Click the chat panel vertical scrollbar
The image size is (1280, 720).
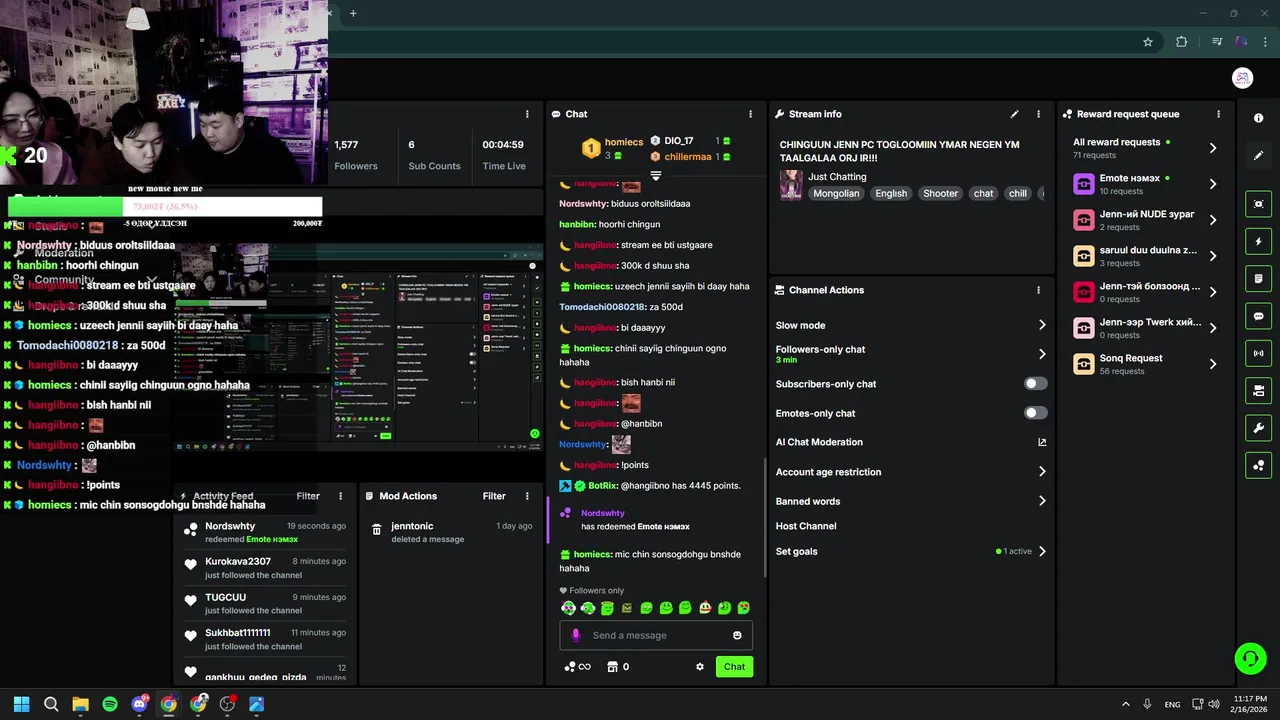pyautogui.click(x=765, y=517)
